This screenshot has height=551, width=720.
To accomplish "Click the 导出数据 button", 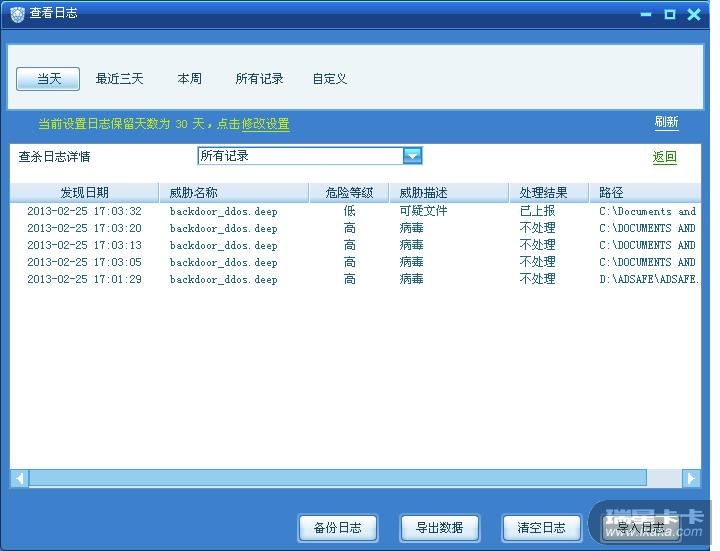I will [x=440, y=528].
